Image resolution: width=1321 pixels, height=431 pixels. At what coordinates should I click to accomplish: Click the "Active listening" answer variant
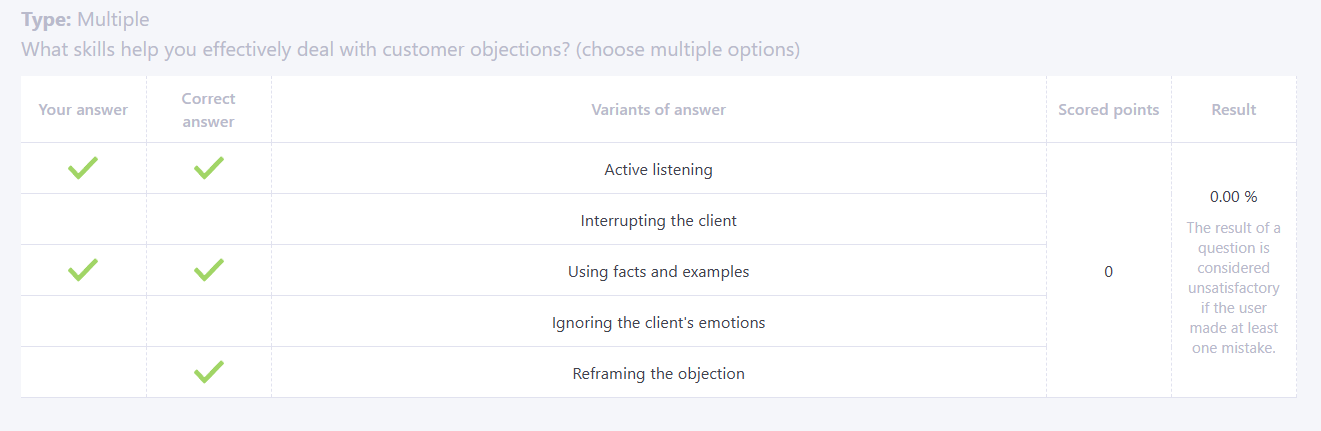point(658,170)
